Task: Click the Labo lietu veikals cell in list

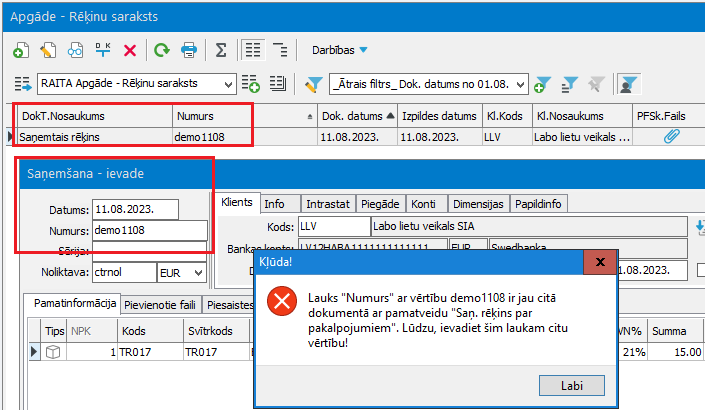Action: (582, 137)
